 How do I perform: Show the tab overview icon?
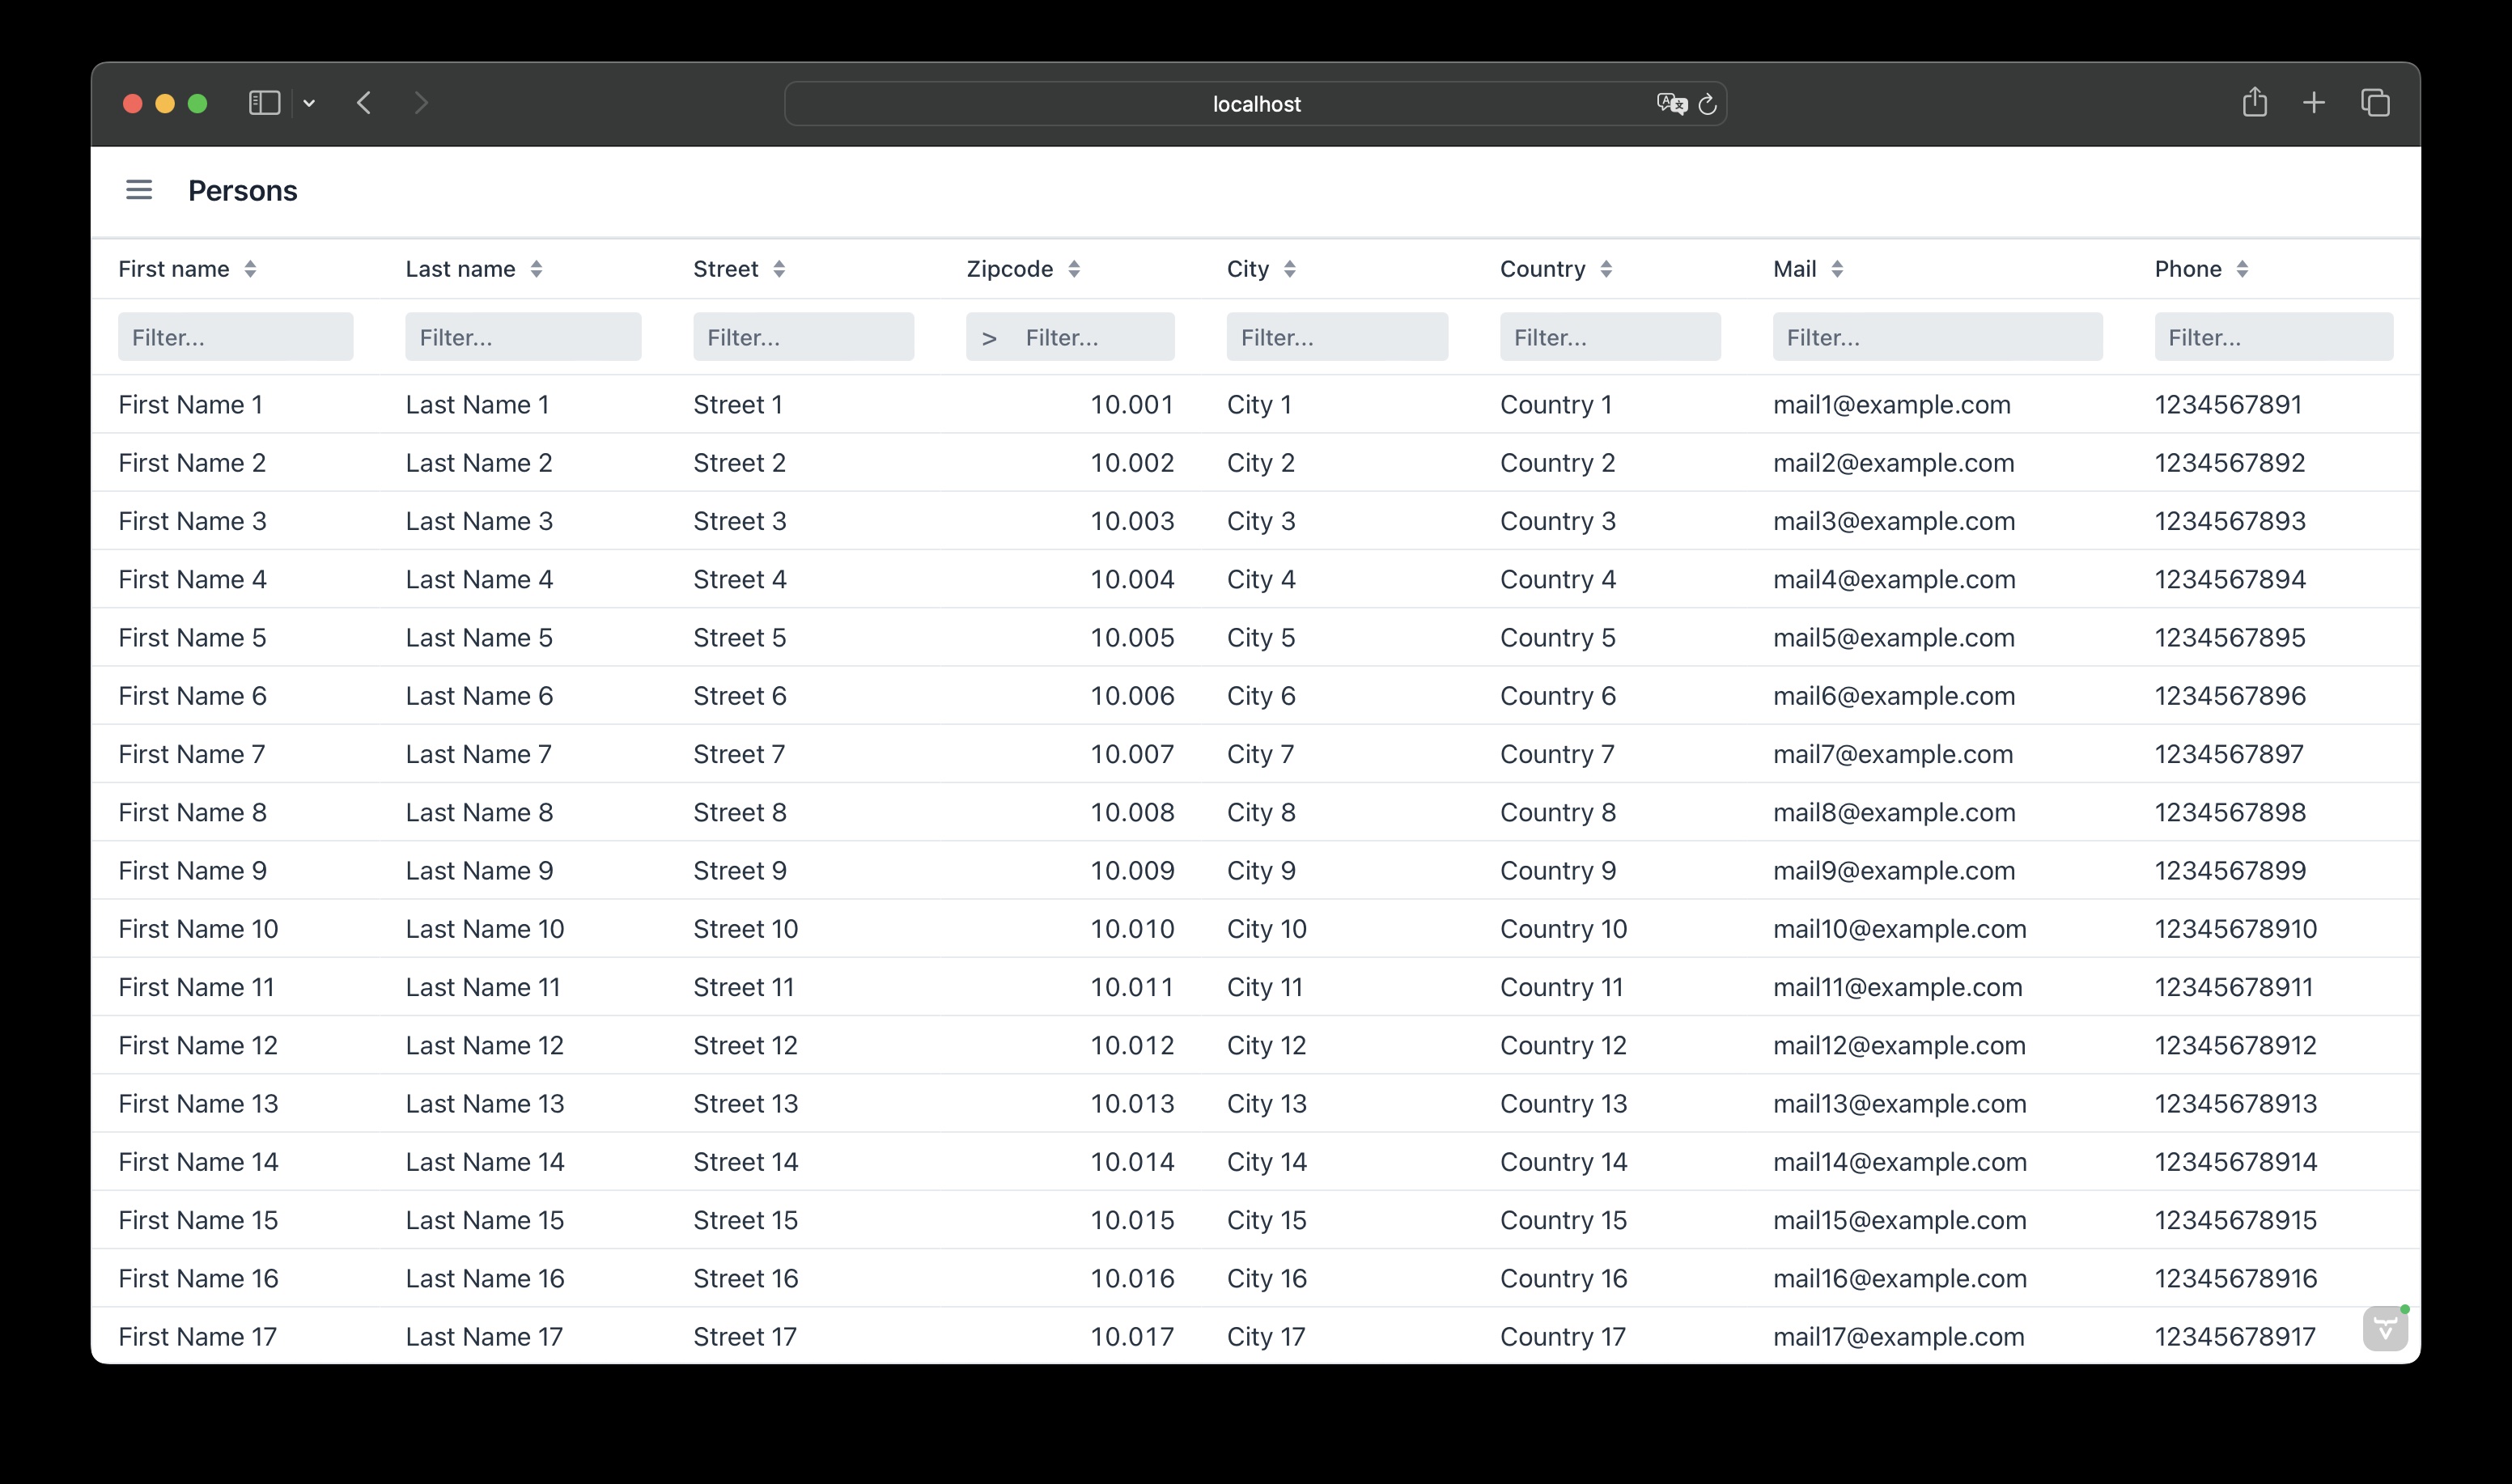click(2375, 103)
